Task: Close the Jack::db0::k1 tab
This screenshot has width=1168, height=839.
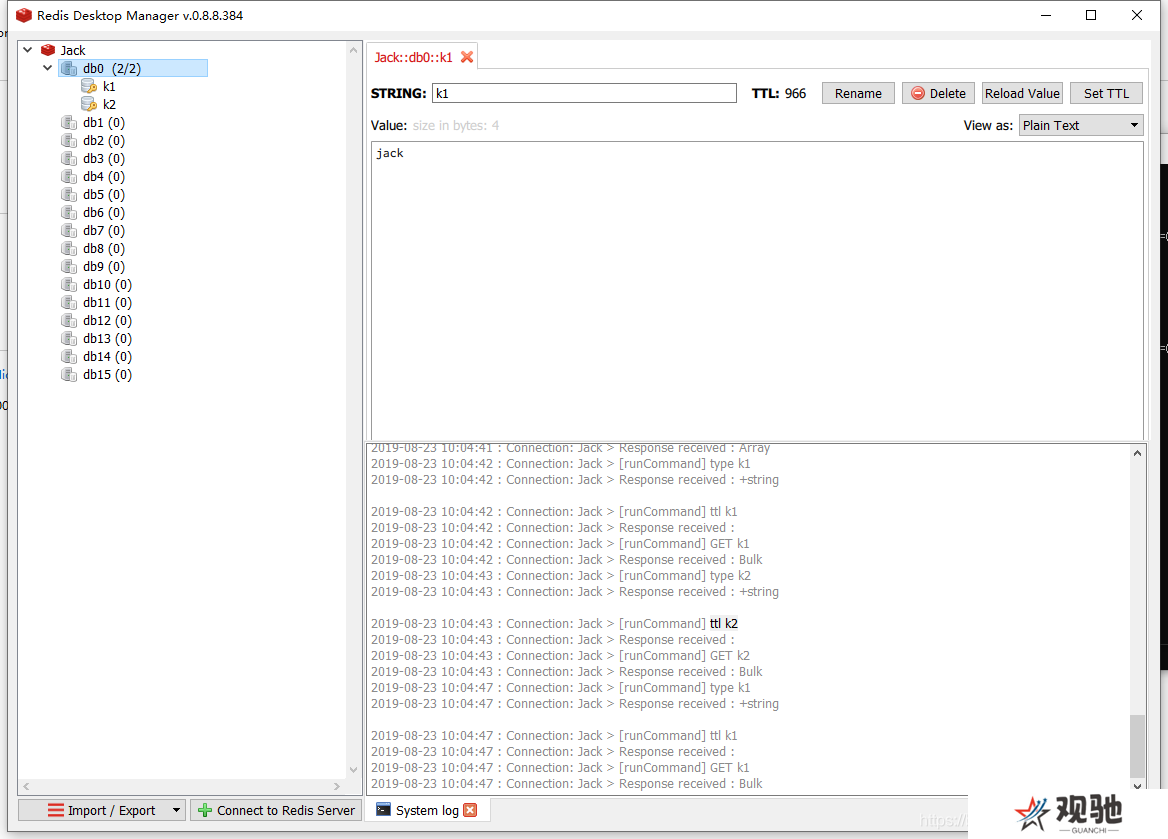Action: pos(467,57)
